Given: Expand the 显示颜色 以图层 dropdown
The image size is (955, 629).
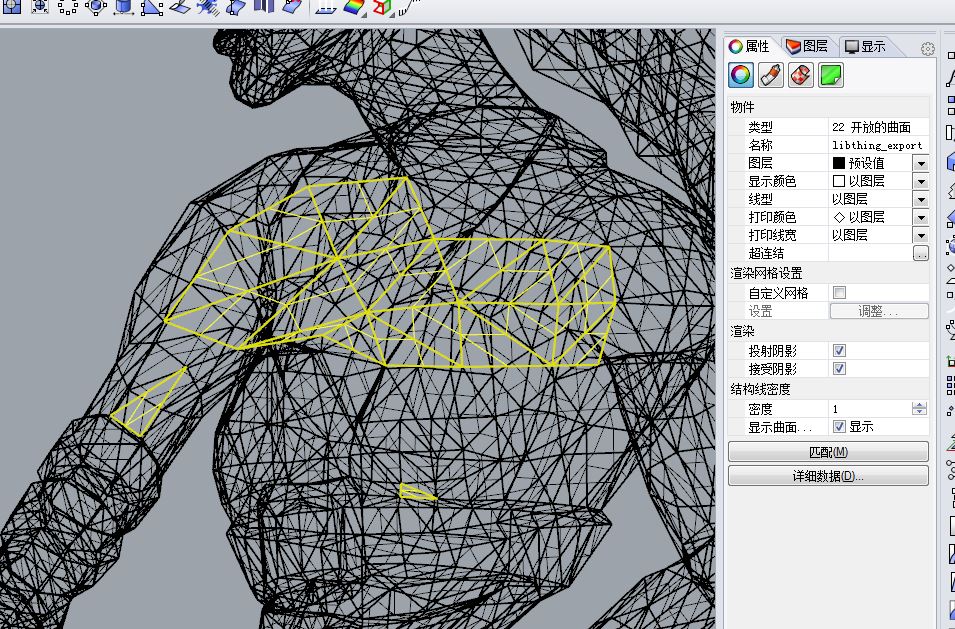Looking at the screenshot, I should (919, 181).
